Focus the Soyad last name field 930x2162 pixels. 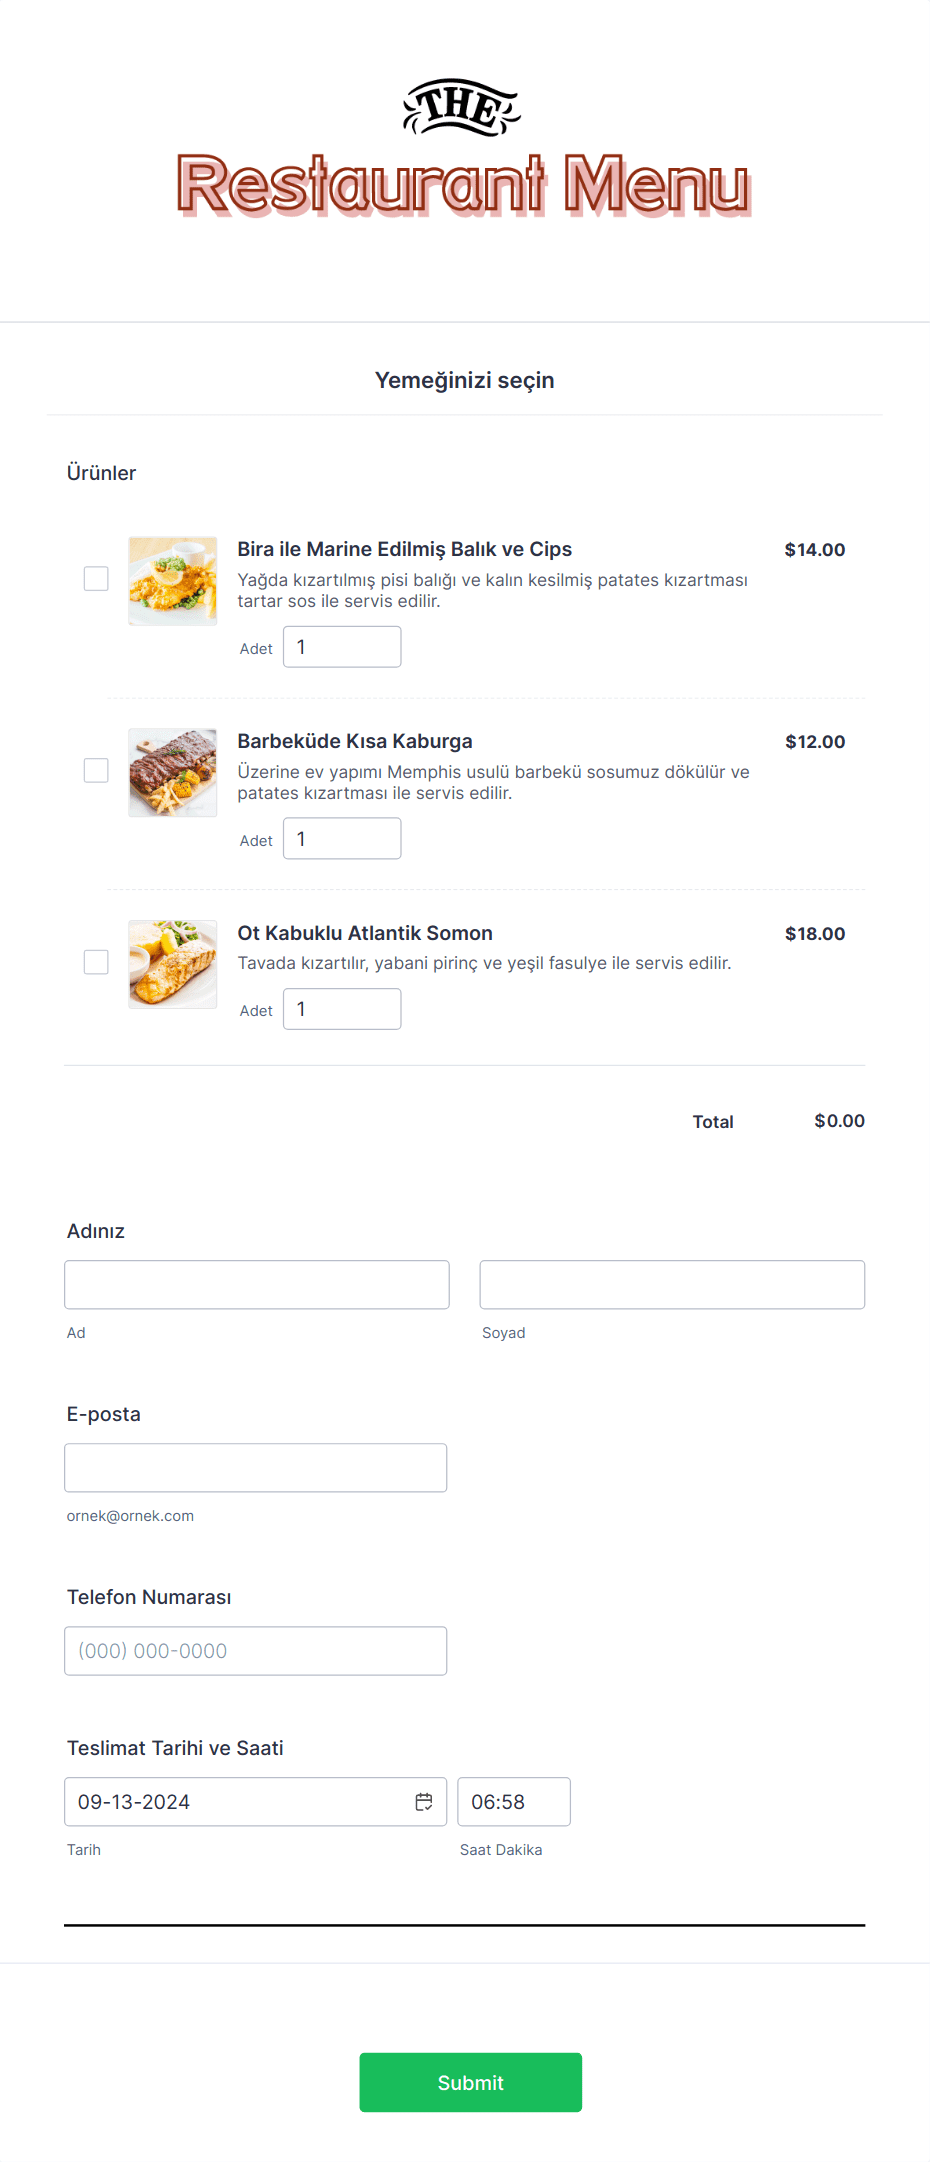tap(672, 1285)
